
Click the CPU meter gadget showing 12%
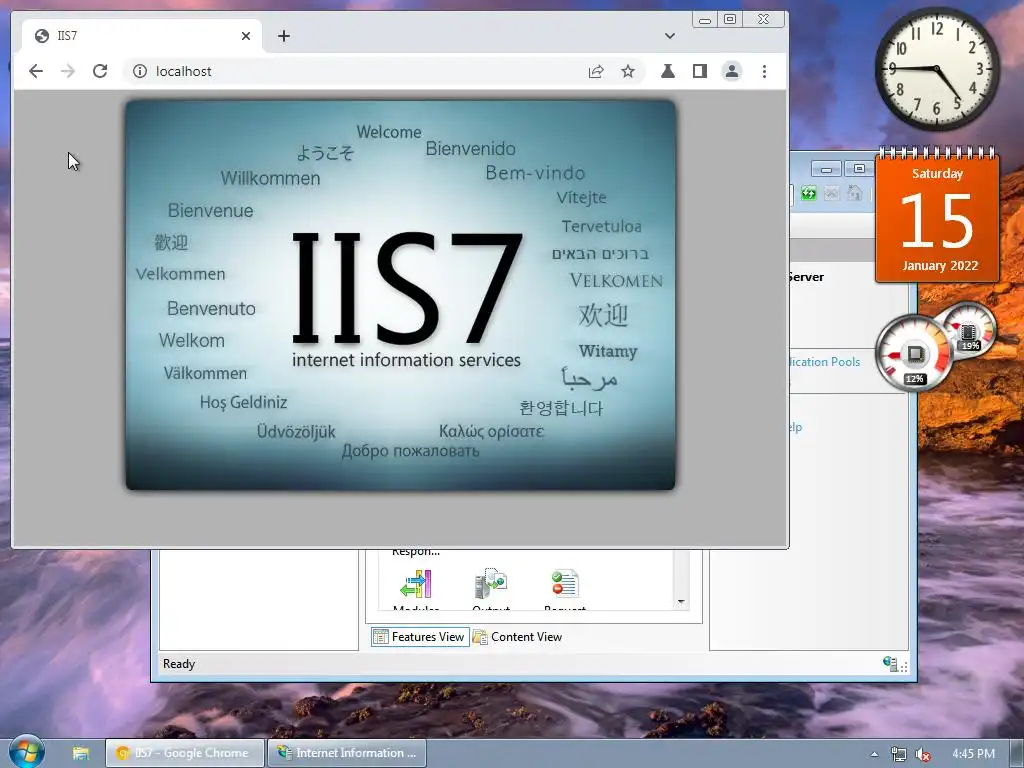coord(914,353)
